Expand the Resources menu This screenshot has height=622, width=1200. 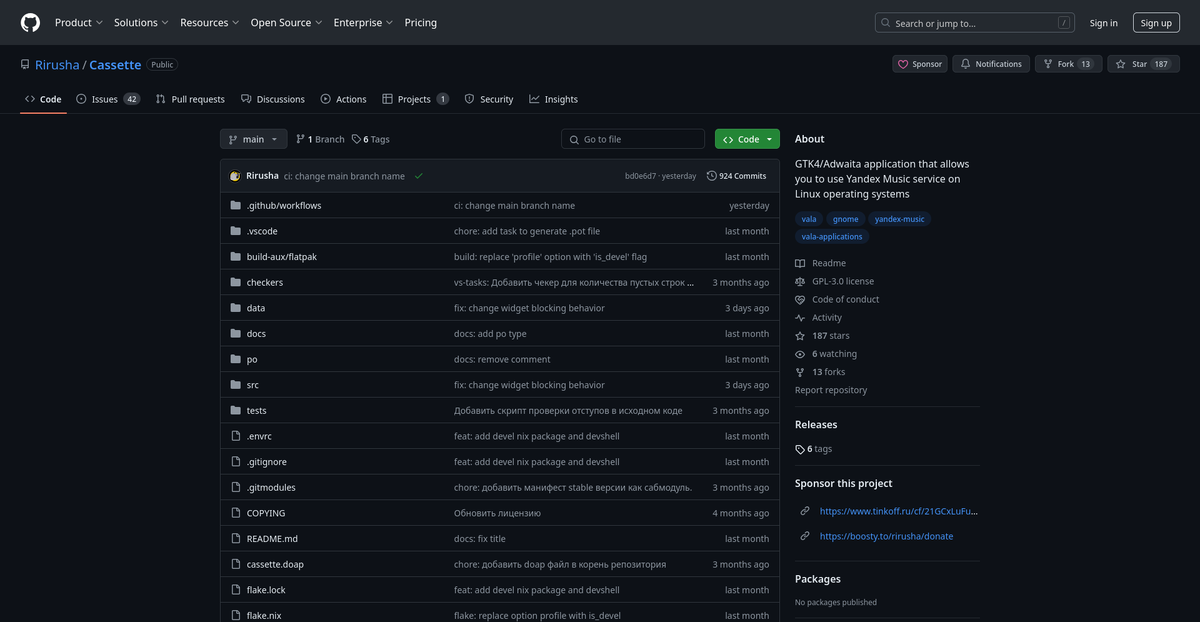point(209,22)
